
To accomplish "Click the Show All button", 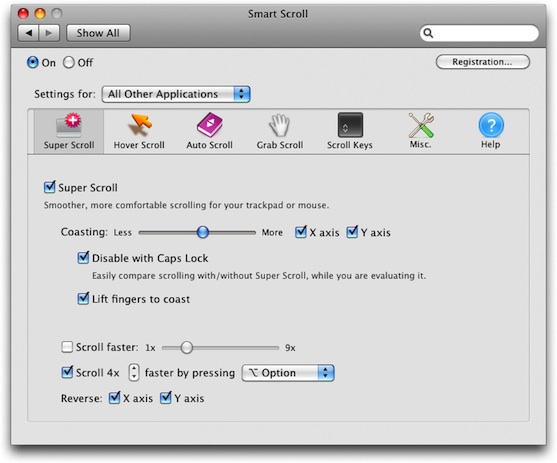I will [x=98, y=33].
